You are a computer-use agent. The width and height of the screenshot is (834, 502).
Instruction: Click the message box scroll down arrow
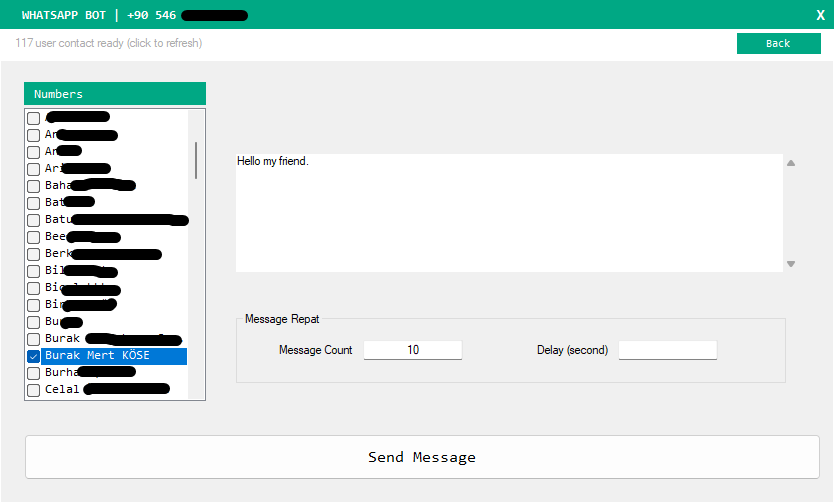(x=791, y=264)
